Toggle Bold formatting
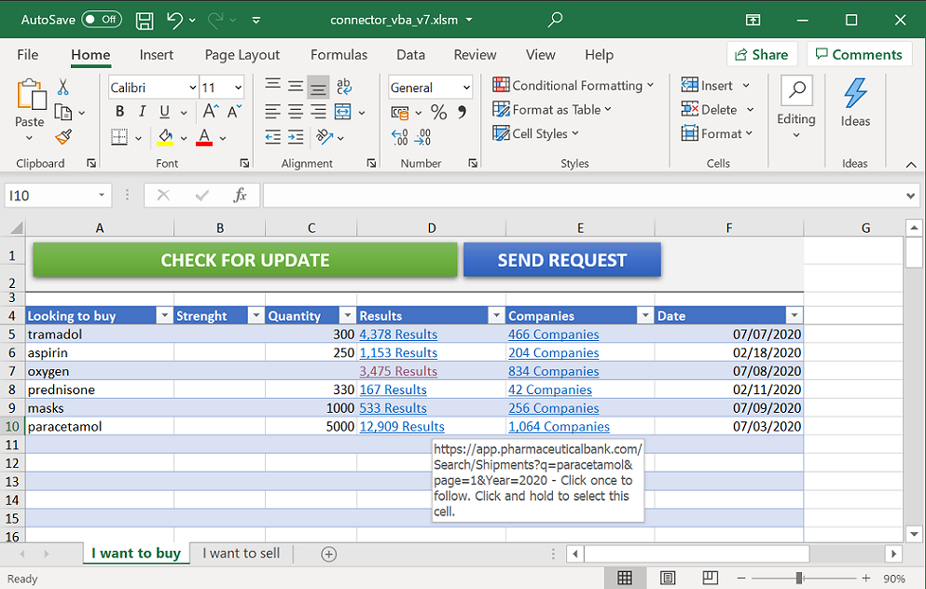This screenshot has height=589, width=926. tap(118, 112)
